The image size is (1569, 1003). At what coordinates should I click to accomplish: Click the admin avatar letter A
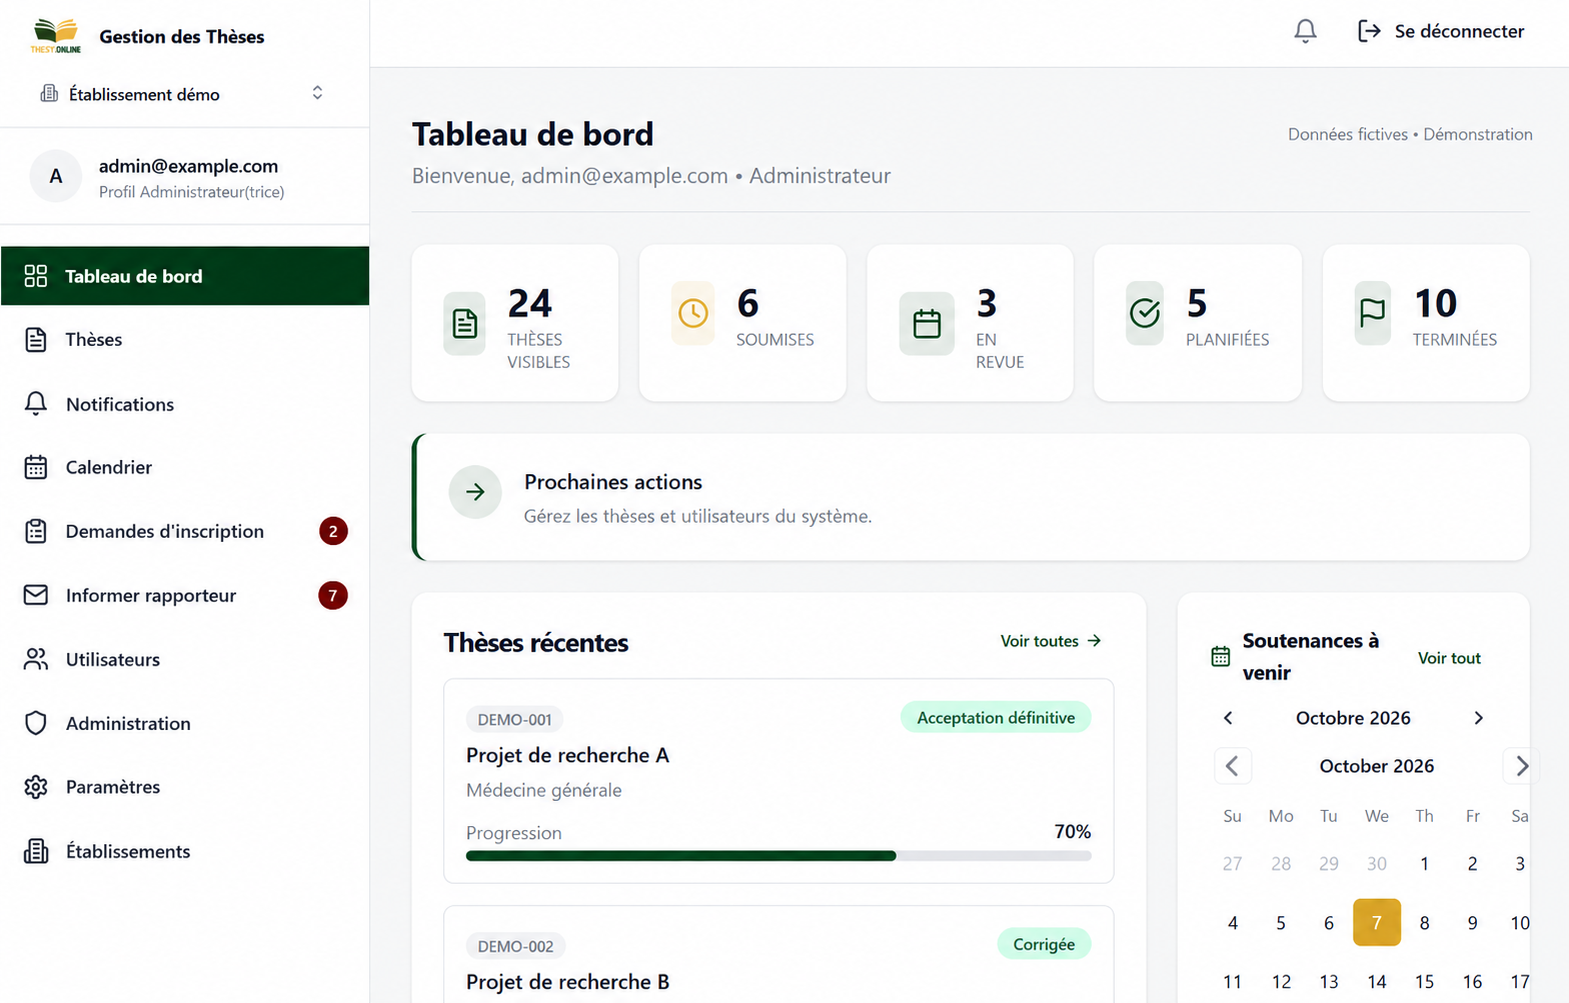[x=56, y=176]
